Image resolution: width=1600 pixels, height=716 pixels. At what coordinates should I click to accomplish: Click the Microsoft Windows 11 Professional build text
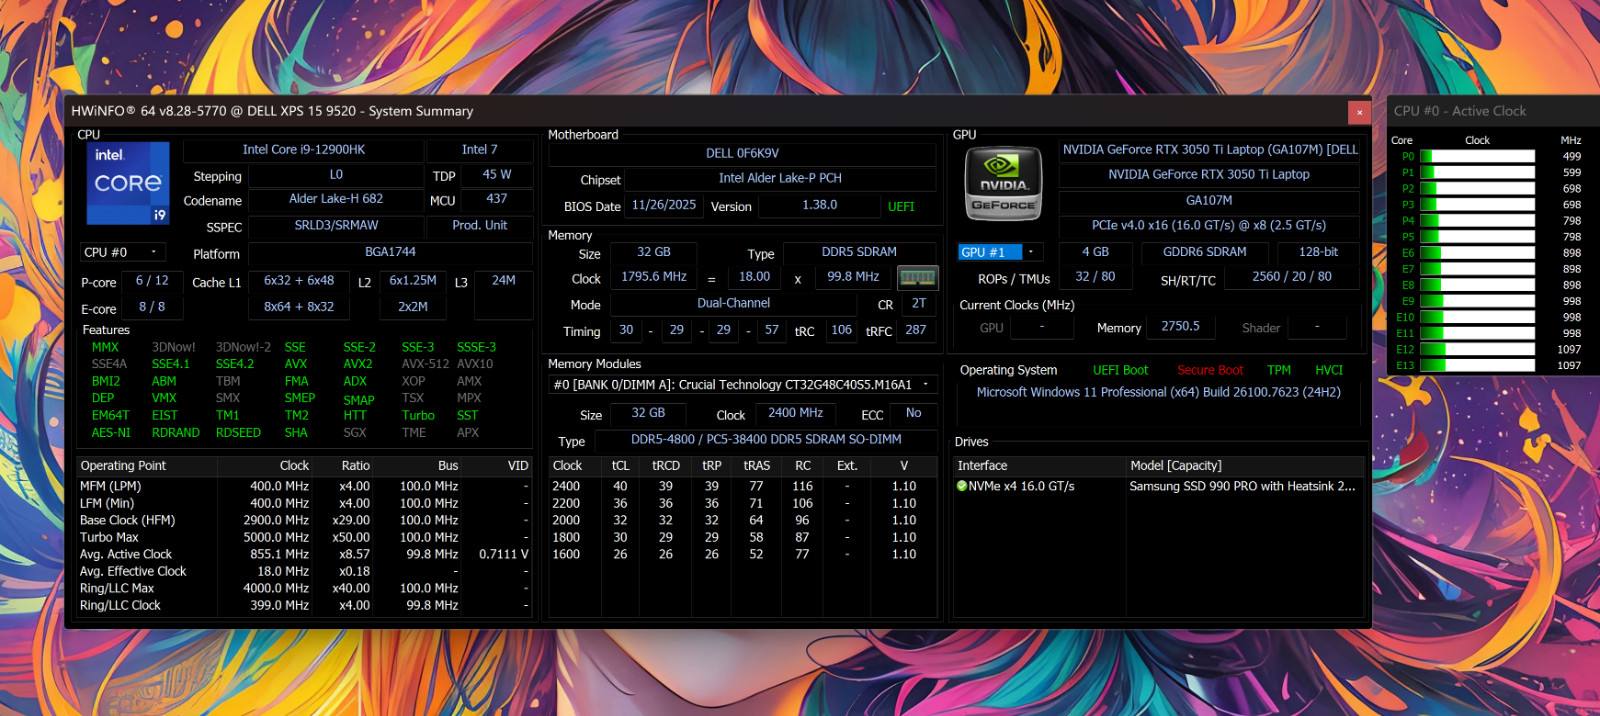[x=1158, y=393]
